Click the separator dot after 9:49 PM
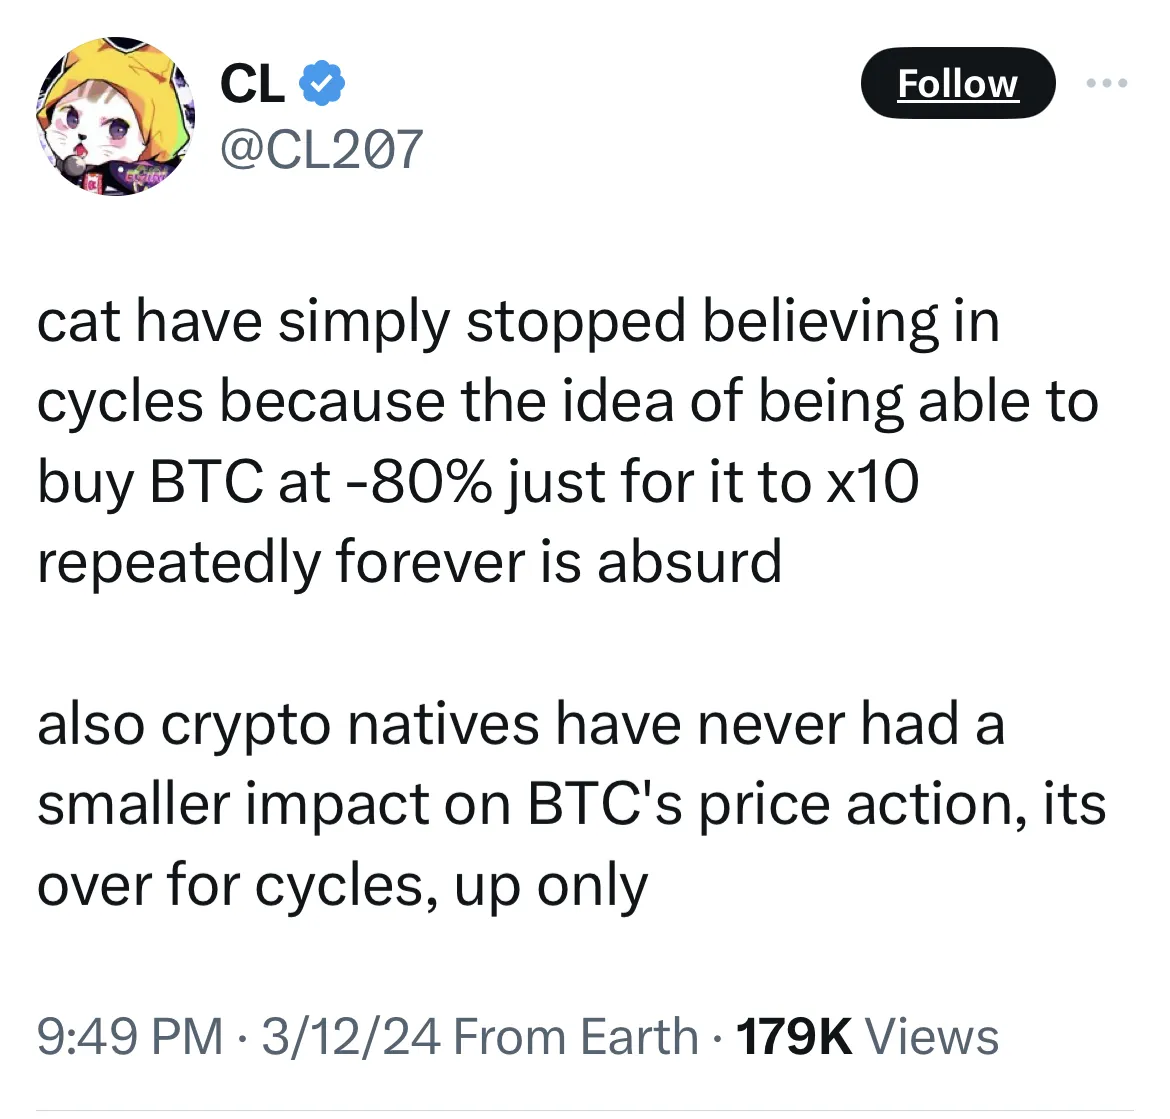Viewport: 1170px width, 1119px height. tap(242, 1036)
